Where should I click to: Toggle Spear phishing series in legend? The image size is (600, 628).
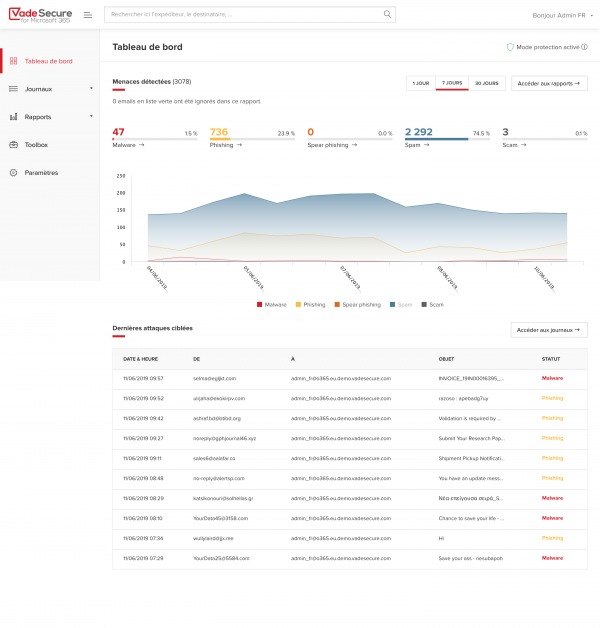point(358,305)
